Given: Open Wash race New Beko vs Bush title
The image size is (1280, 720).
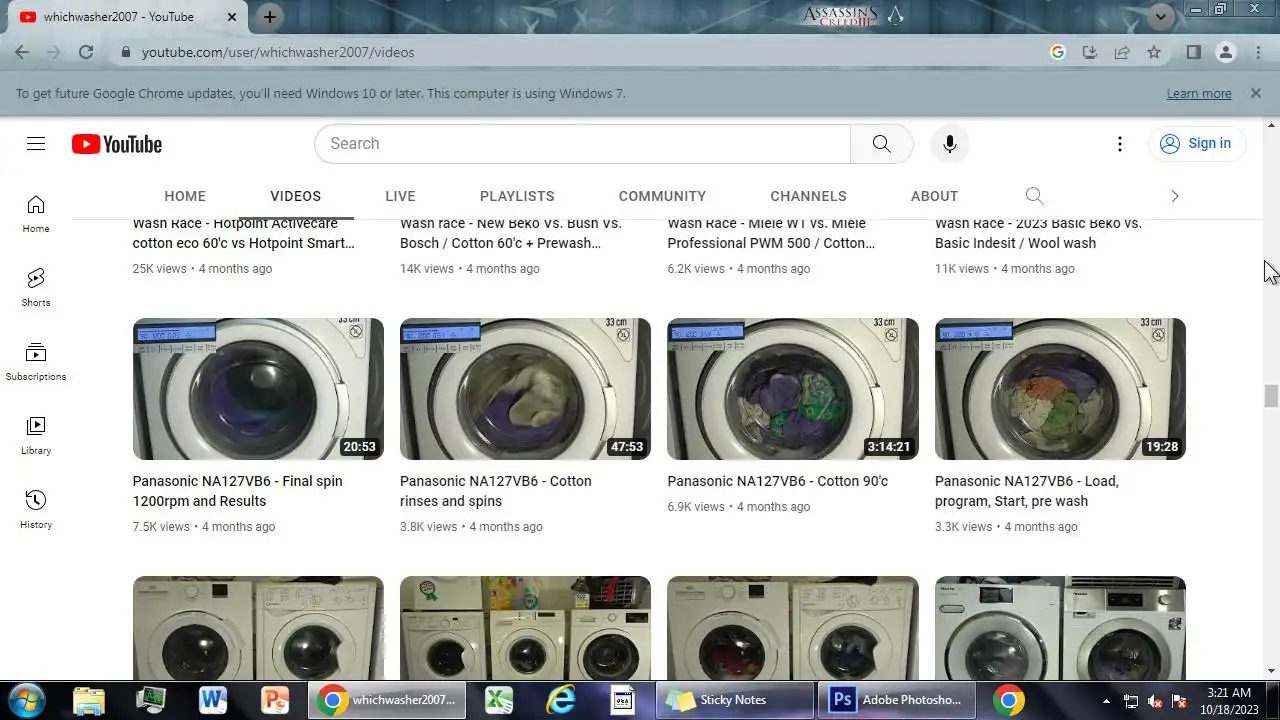Looking at the screenshot, I should (511, 233).
